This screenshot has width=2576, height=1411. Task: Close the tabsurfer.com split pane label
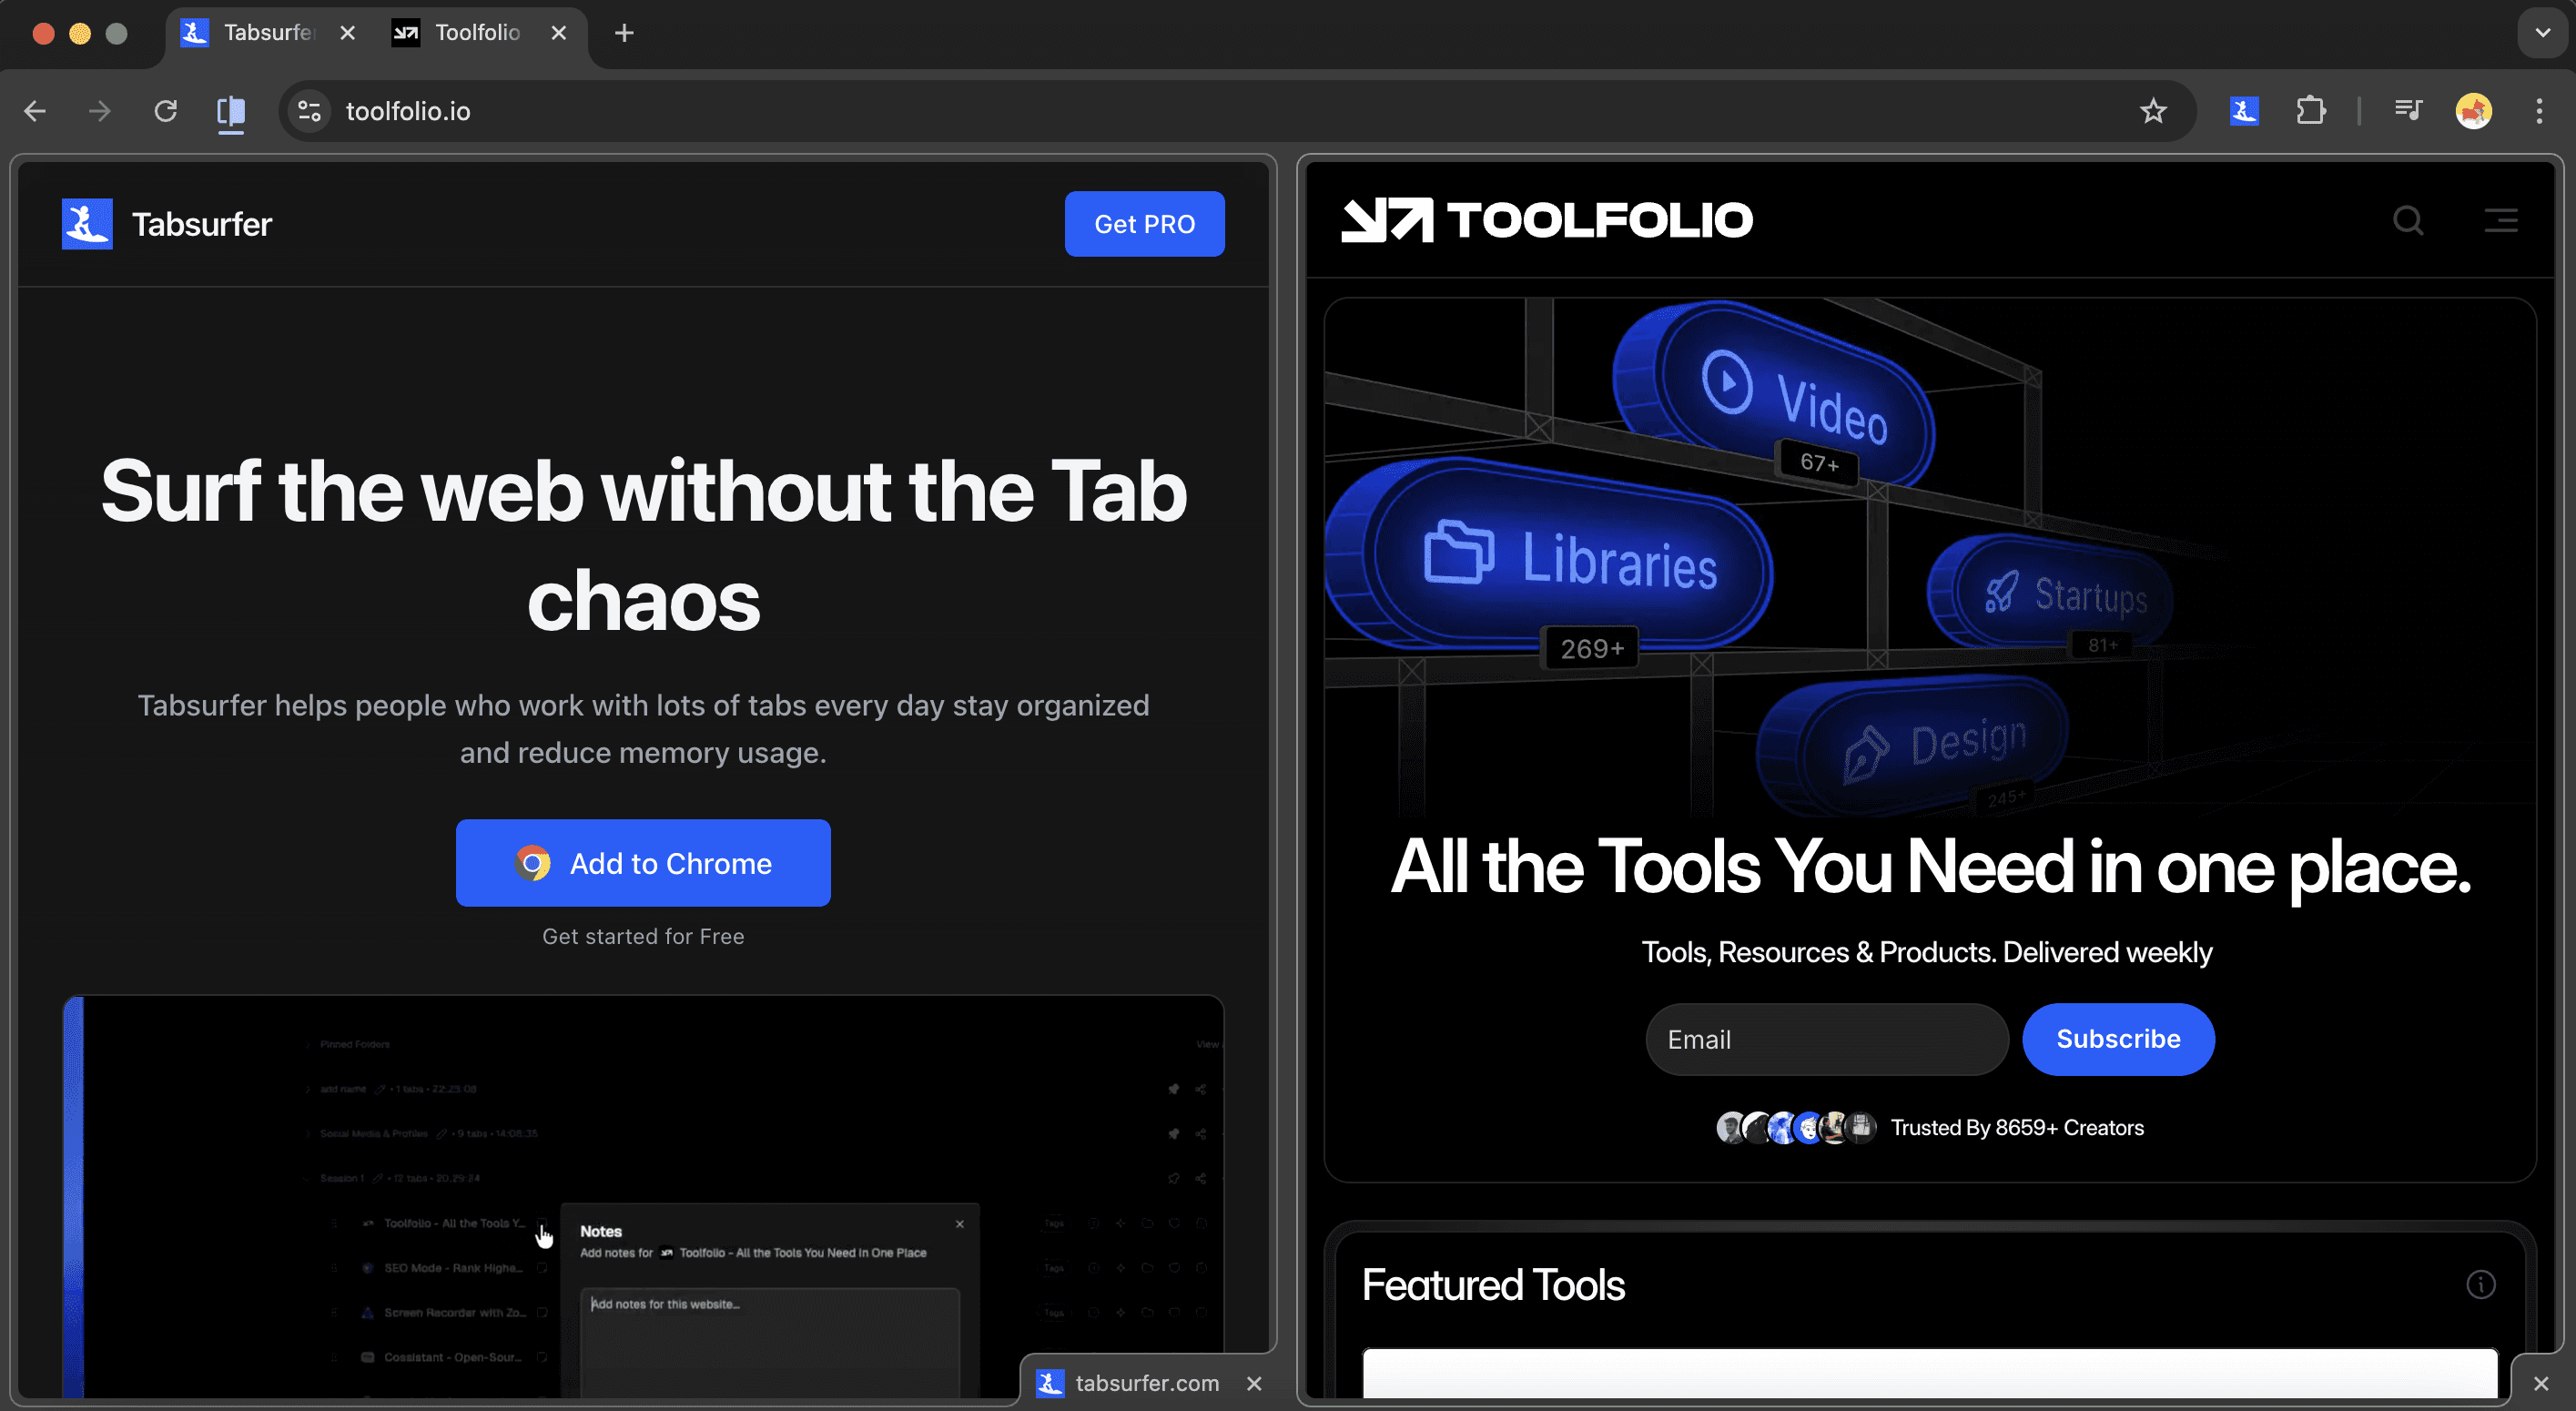pyautogui.click(x=1254, y=1383)
